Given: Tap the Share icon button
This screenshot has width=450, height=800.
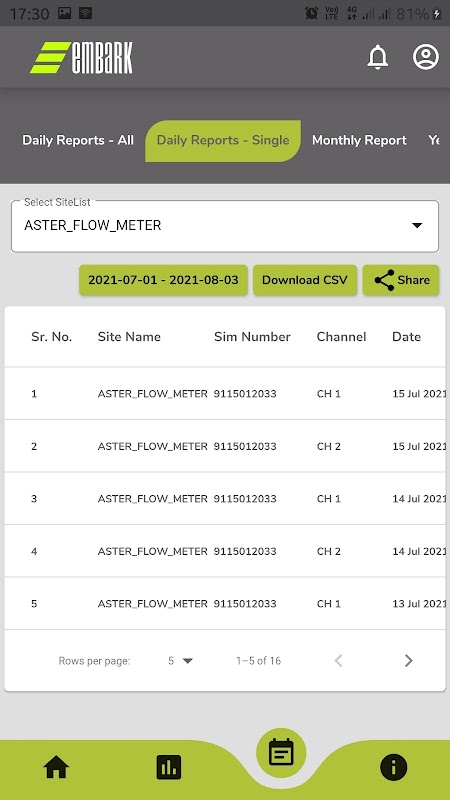Looking at the screenshot, I should coord(401,280).
